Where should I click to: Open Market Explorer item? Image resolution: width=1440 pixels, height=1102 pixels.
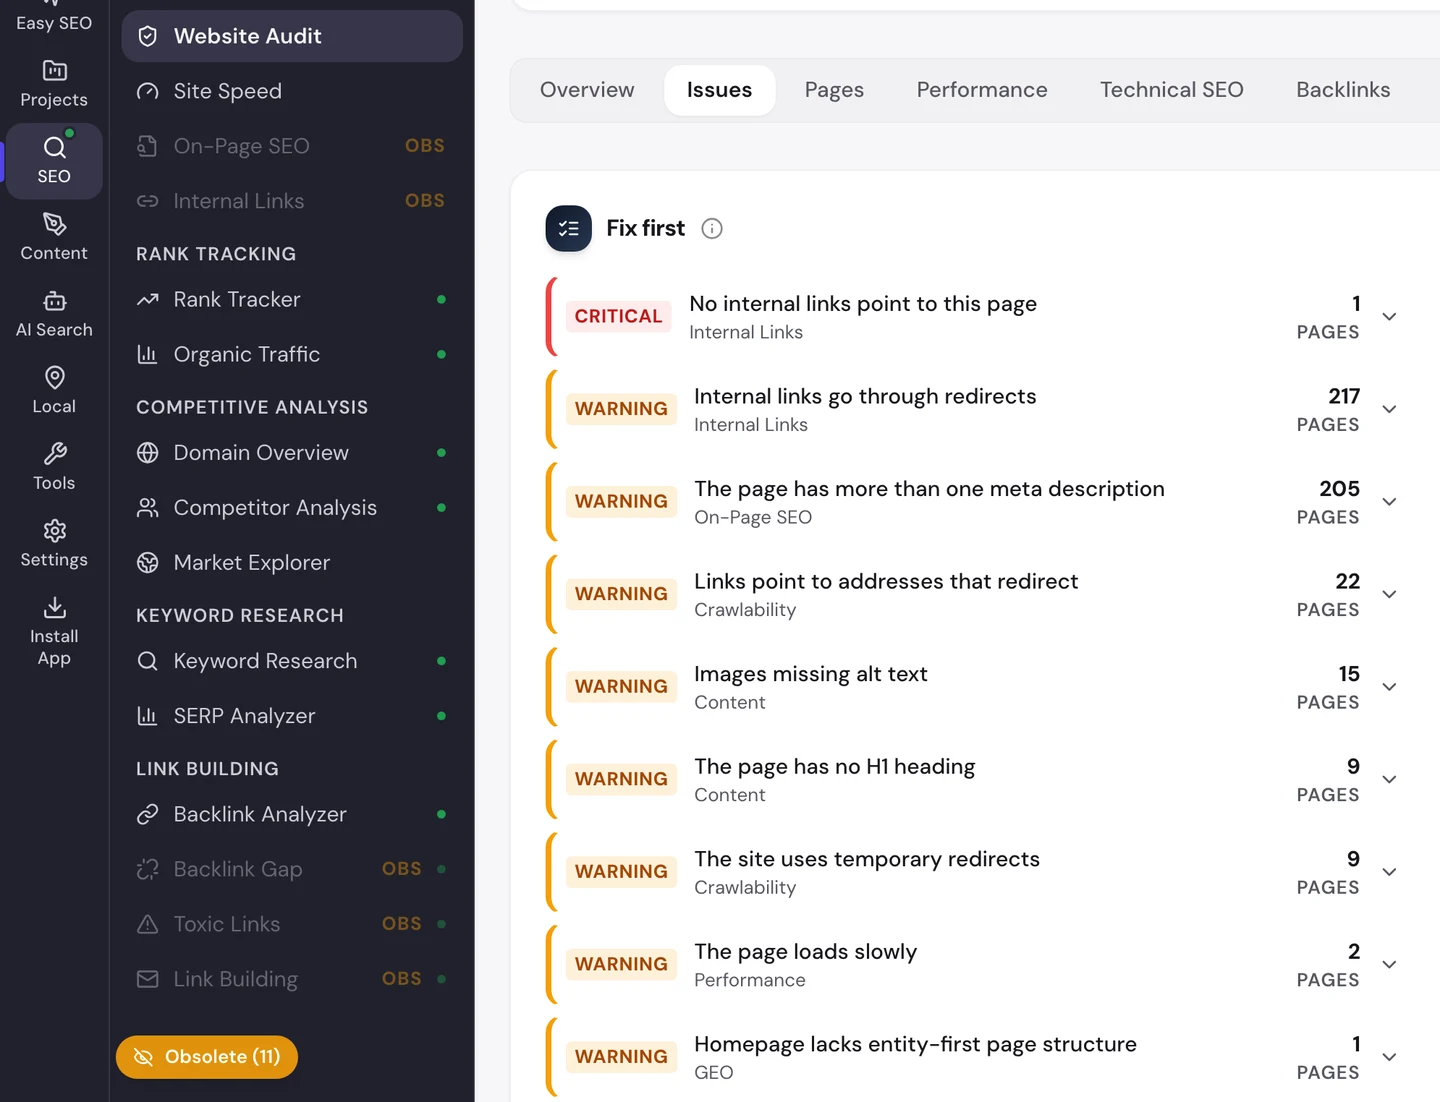[x=292, y=563]
